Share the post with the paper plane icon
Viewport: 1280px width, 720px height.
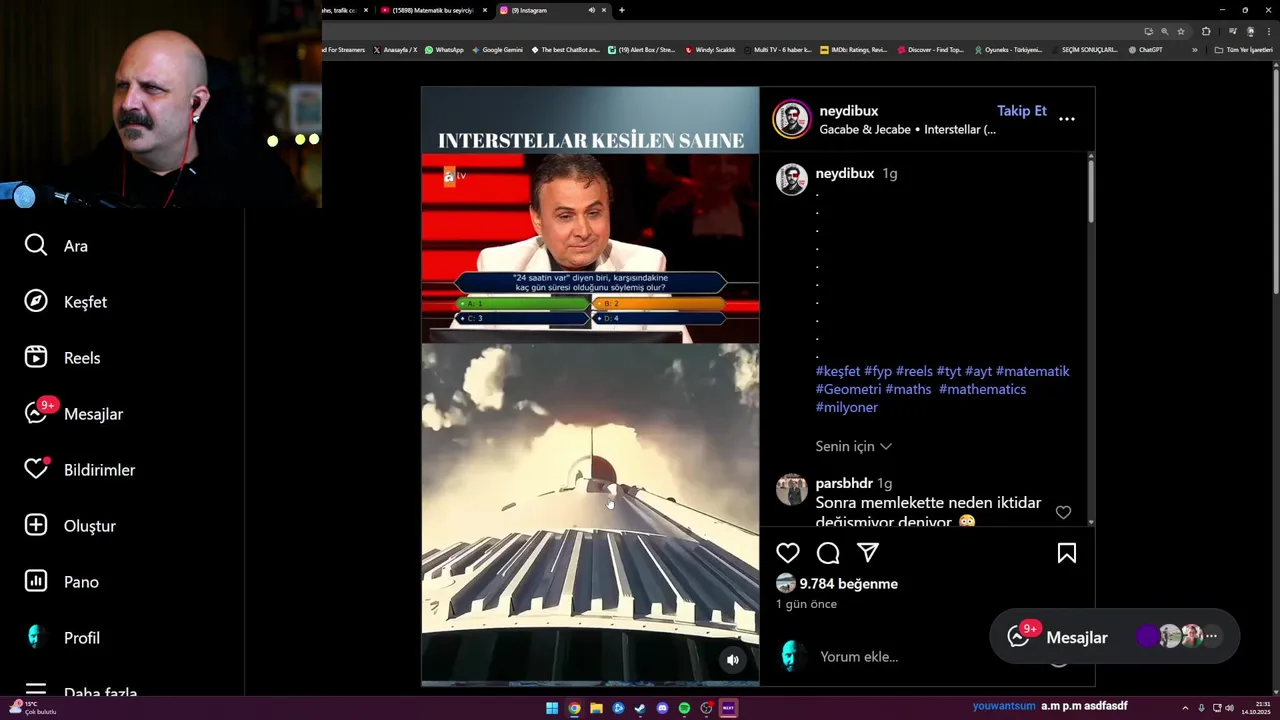(868, 553)
